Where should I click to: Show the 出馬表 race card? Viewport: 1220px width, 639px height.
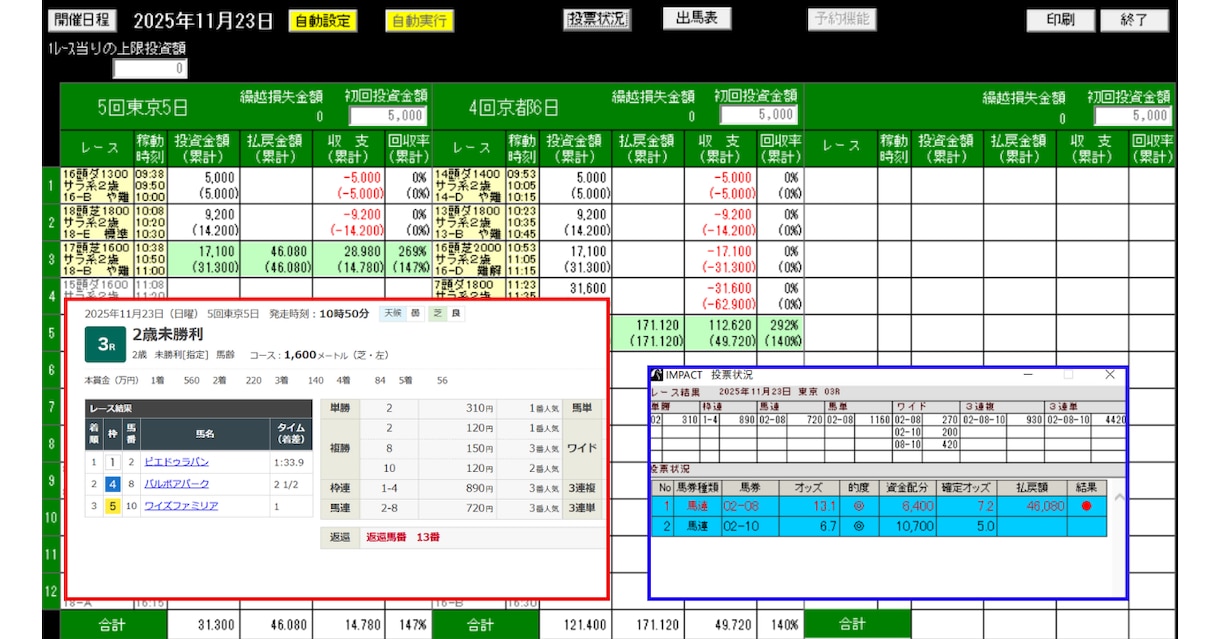tap(697, 19)
